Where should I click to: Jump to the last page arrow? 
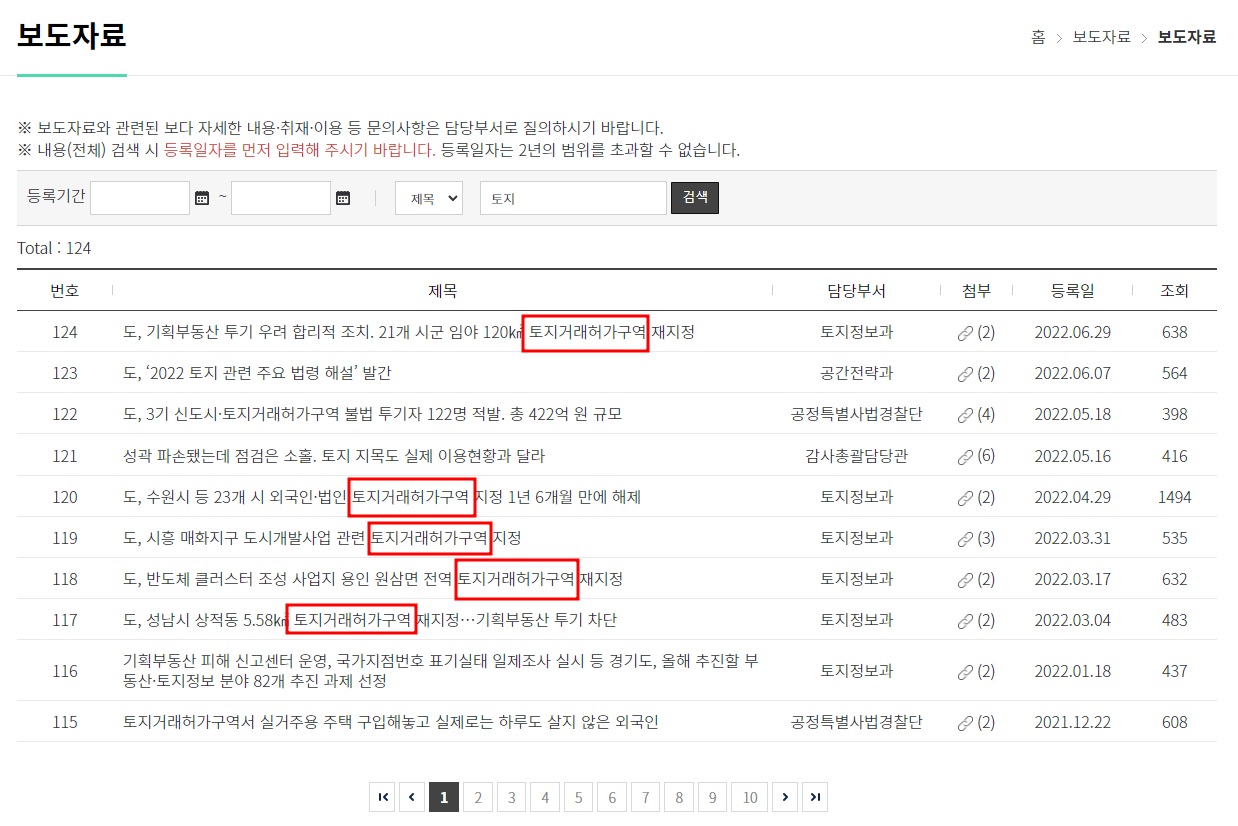tap(815, 796)
